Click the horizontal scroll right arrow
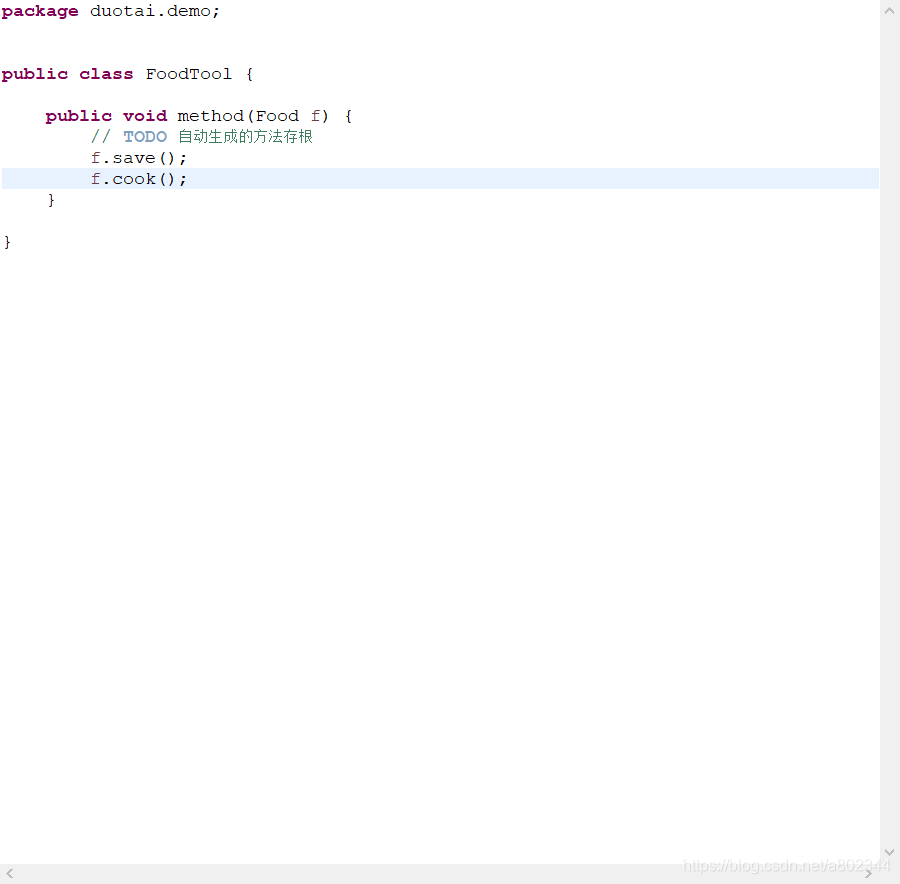This screenshot has width=900, height=884. 869,874
